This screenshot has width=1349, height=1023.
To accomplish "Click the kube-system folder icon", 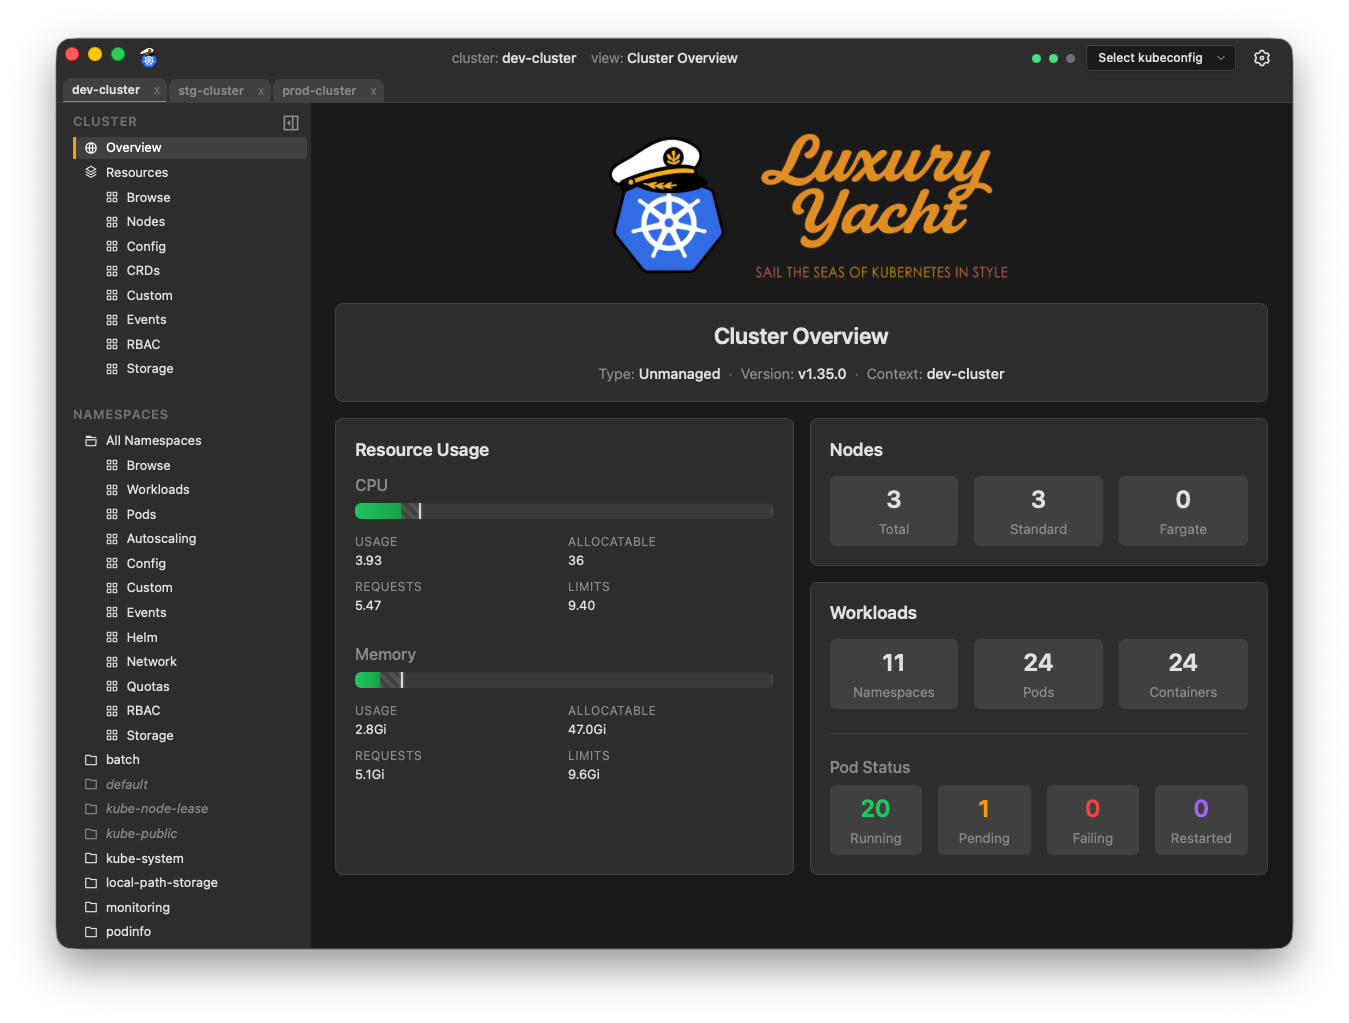I will (90, 858).
